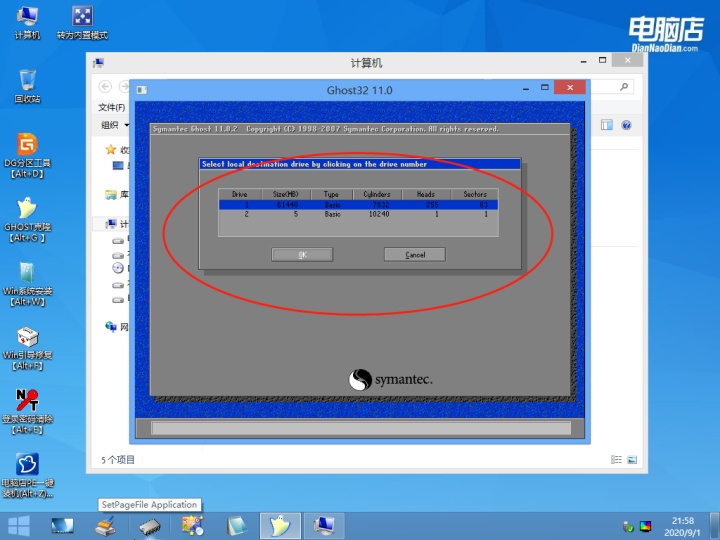Screen dimensions: 720x540
Task: Switch to 计算机 explorer taskbar button
Action: point(324,526)
